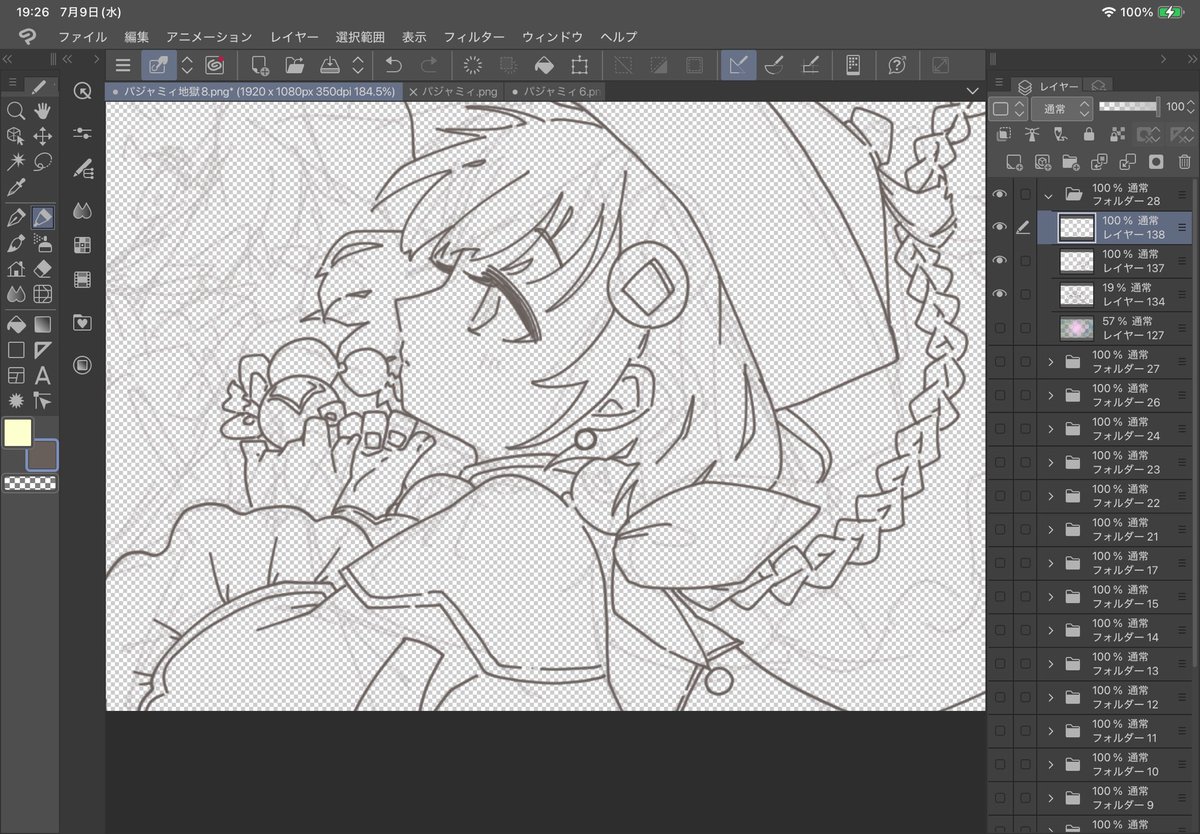The image size is (1200, 834).
Task: Open canvas tab list chevron dropdown
Action: (973, 91)
